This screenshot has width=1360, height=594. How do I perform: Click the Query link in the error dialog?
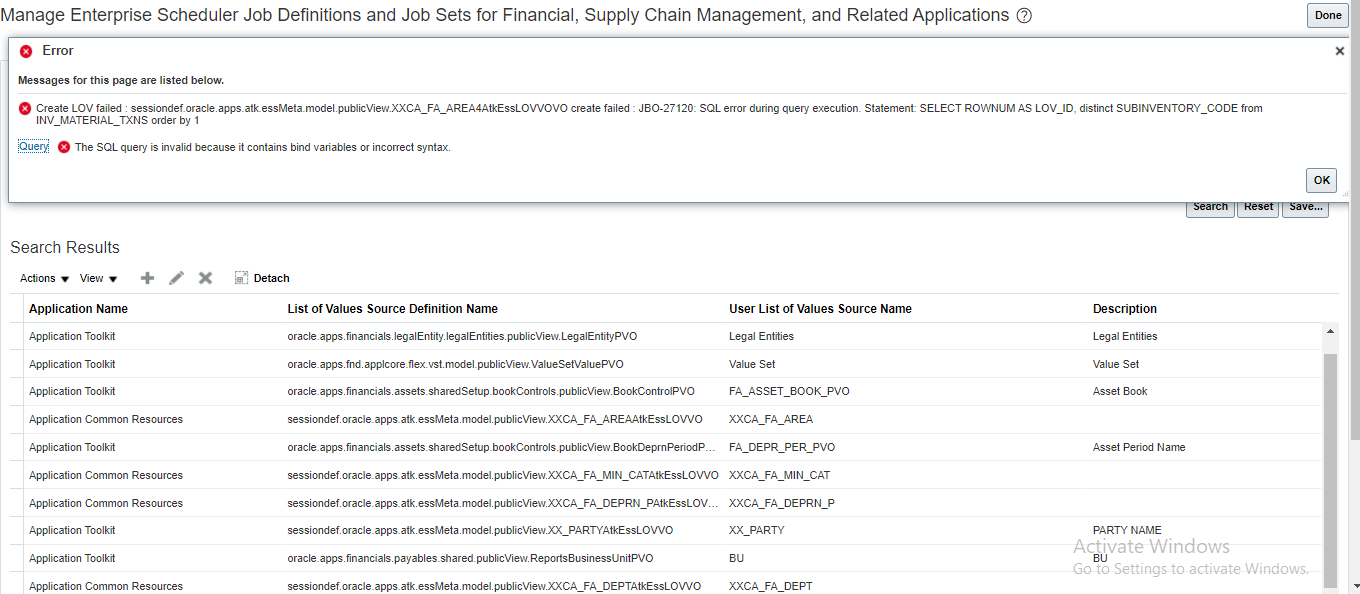tap(33, 145)
